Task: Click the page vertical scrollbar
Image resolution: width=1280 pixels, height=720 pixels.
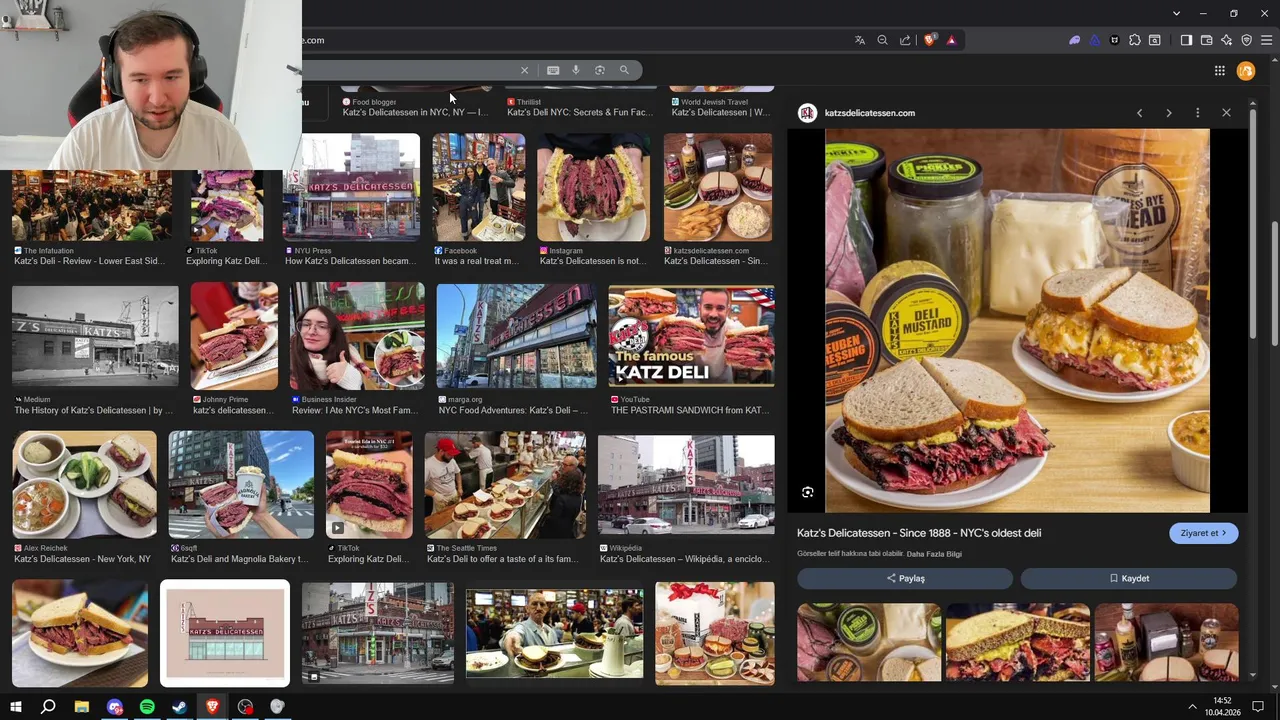Action: point(1274,285)
